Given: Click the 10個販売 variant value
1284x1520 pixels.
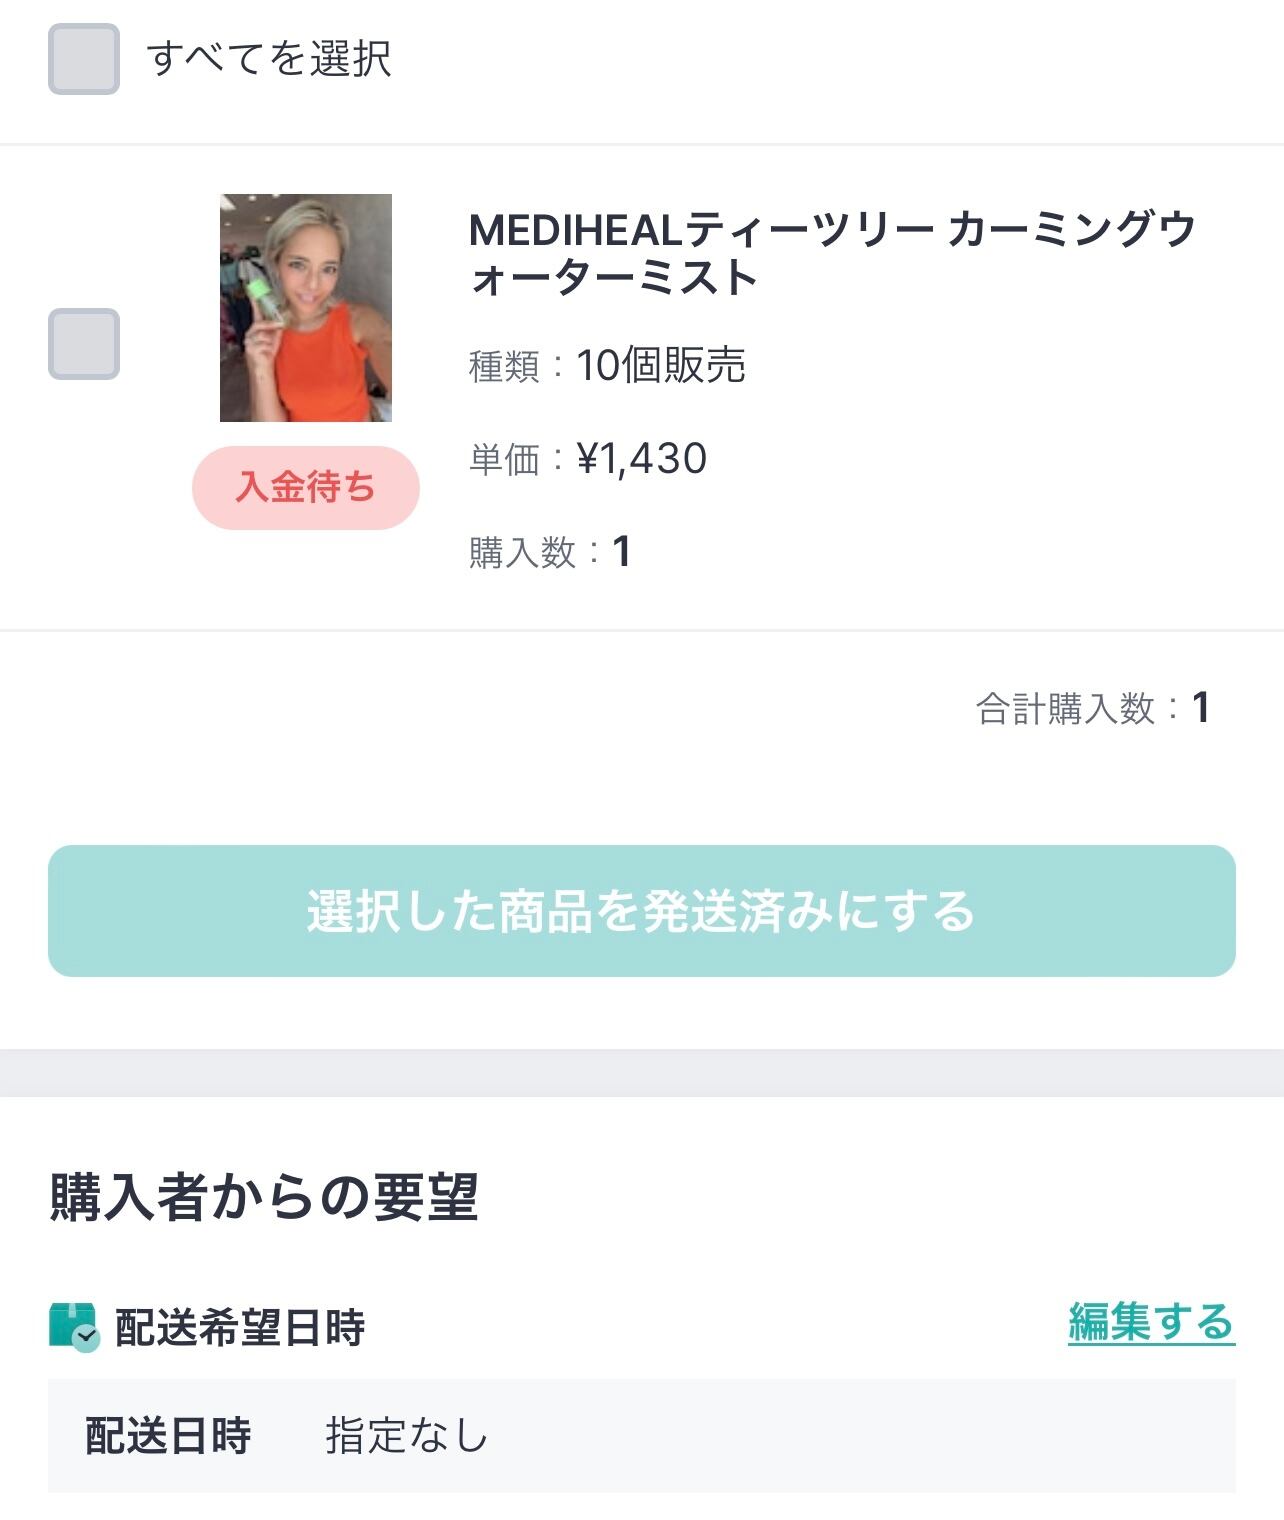Looking at the screenshot, I should tap(661, 365).
